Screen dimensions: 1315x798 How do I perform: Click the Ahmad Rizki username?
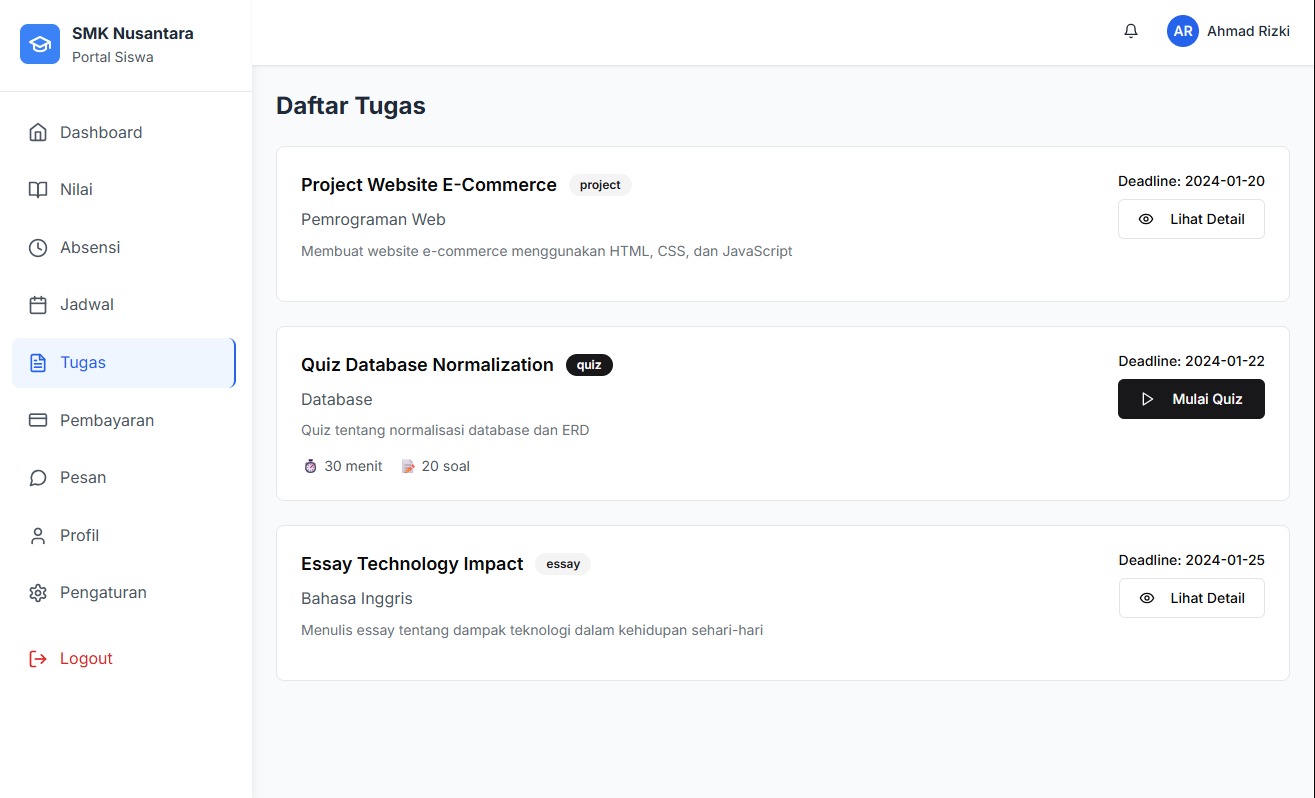click(x=1248, y=31)
